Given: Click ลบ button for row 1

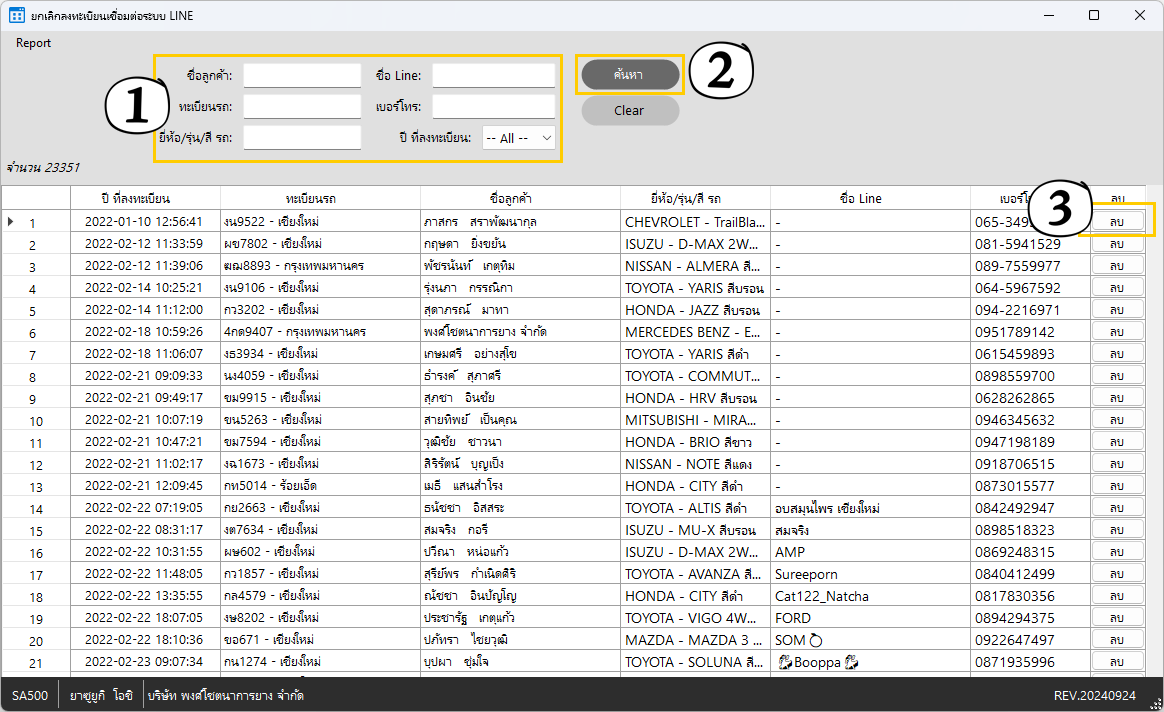Looking at the screenshot, I should point(1117,222).
